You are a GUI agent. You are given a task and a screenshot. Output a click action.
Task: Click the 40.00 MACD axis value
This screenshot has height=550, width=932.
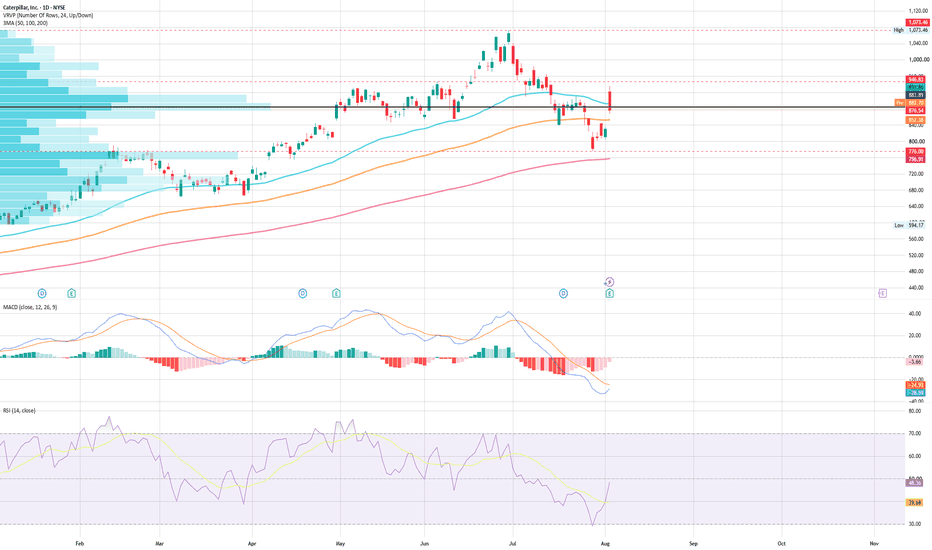915,314
